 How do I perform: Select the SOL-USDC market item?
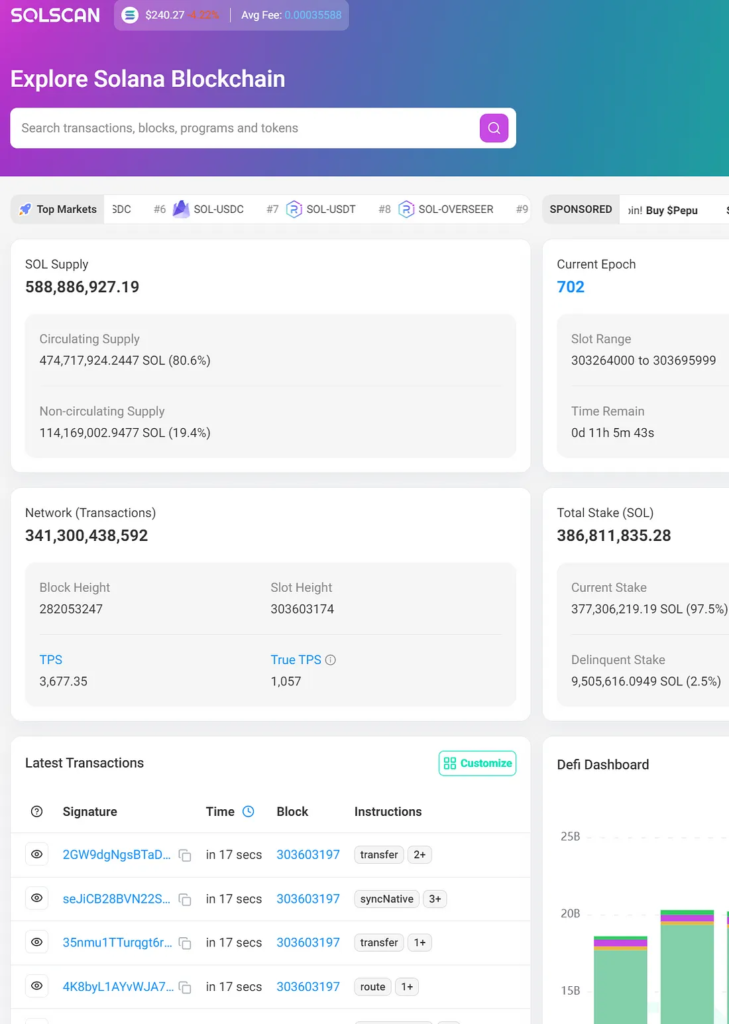[x=207, y=209]
